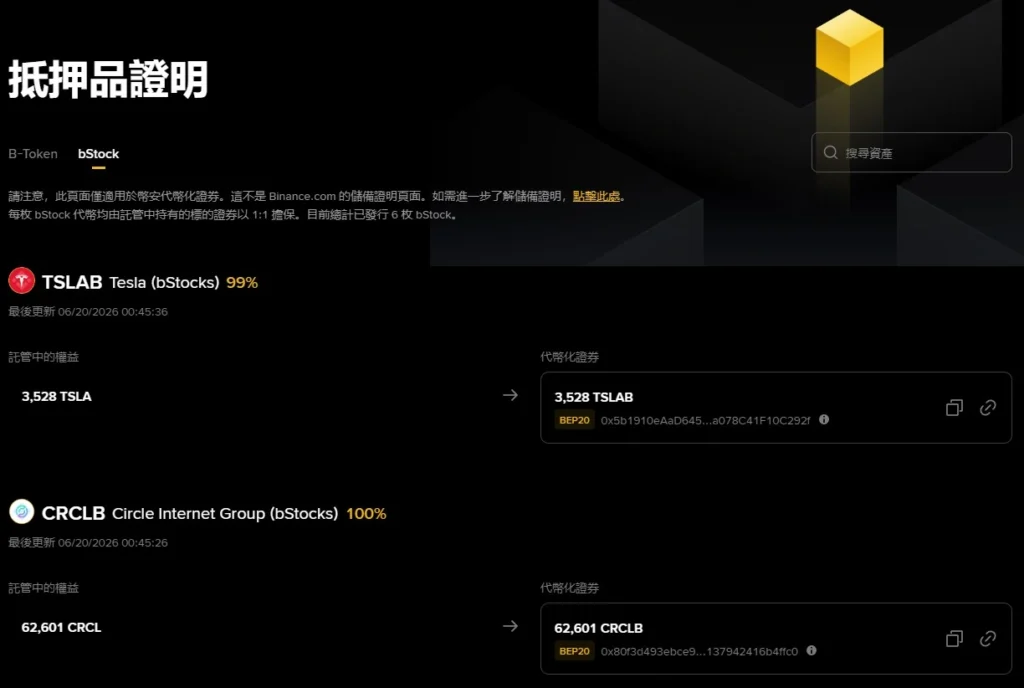Switch to the B-Token tab
Screen dimensions: 1024x688
pos(33,154)
